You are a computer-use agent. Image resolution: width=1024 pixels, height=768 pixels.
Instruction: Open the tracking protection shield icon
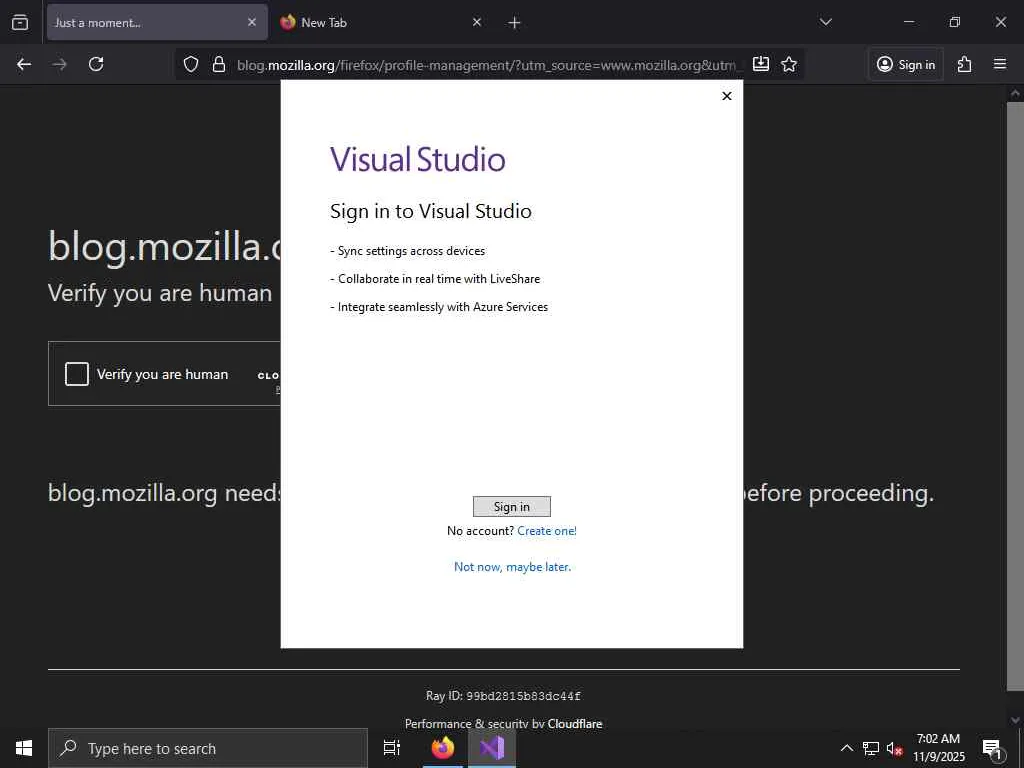(x=191, y=64)
